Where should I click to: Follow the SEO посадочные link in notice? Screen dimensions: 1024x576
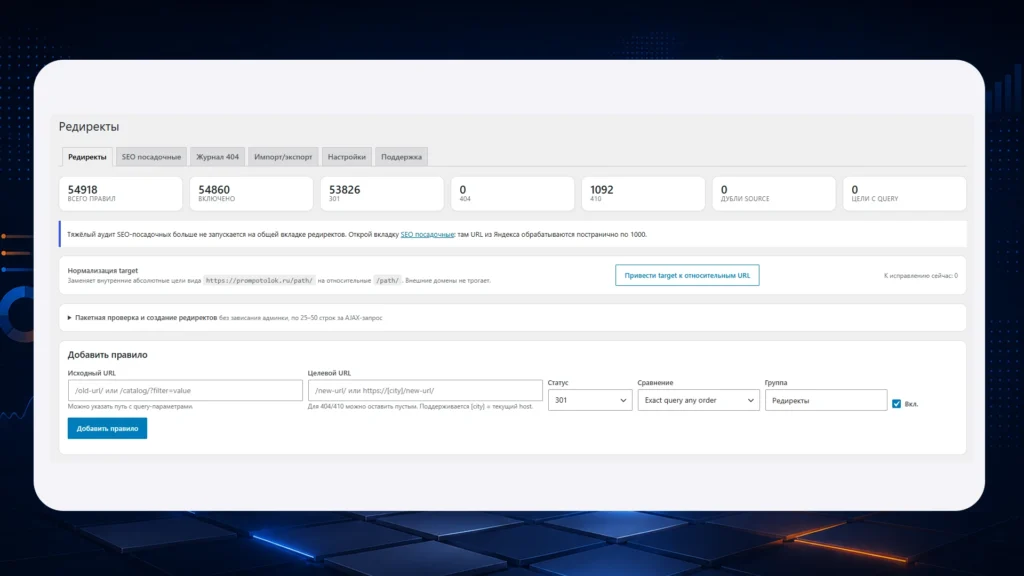pos(427,234)
